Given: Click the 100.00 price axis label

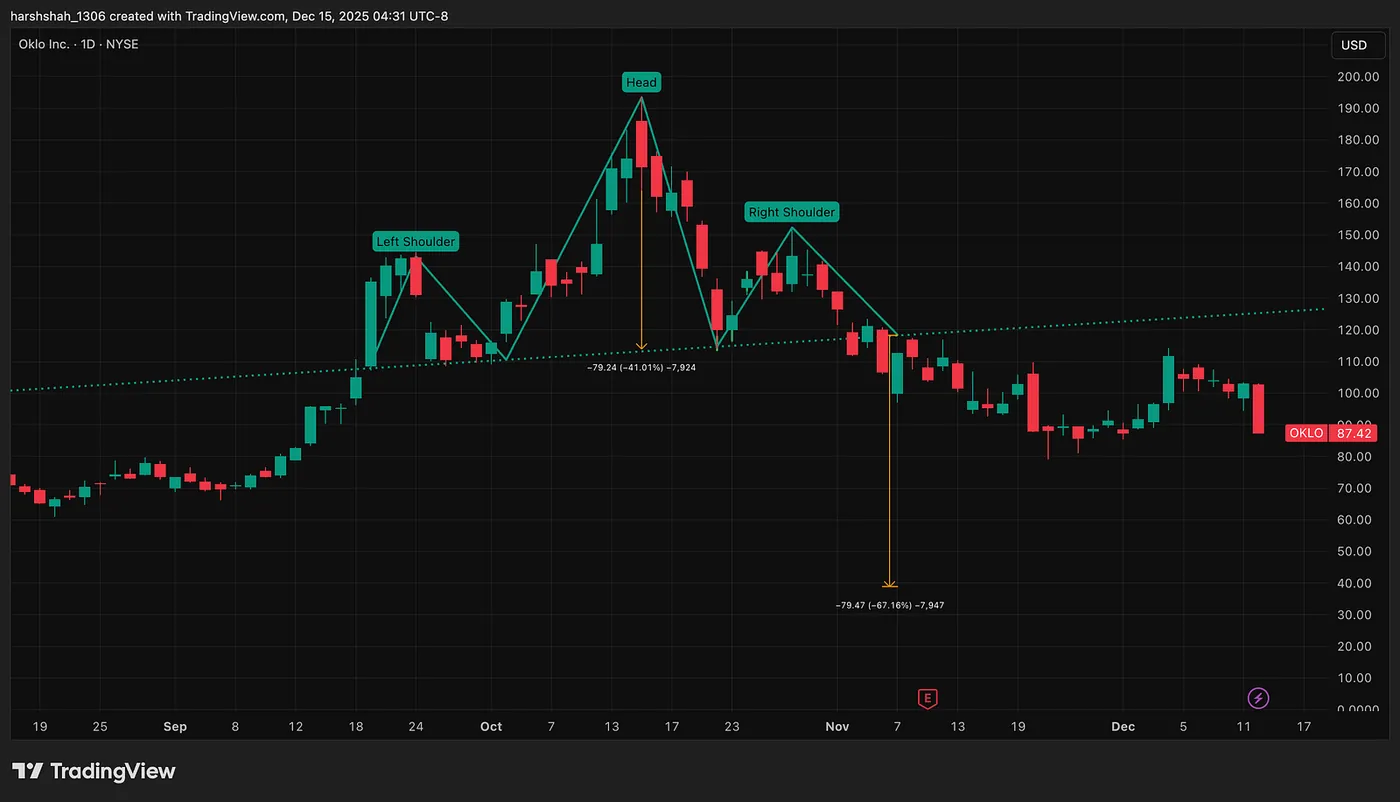Looking at the screenshot, I should (x=1357, y=393).
